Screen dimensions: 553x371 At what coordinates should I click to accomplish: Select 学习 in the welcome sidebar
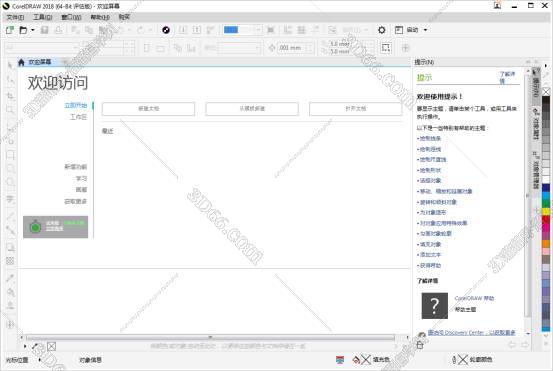point(81,178)
